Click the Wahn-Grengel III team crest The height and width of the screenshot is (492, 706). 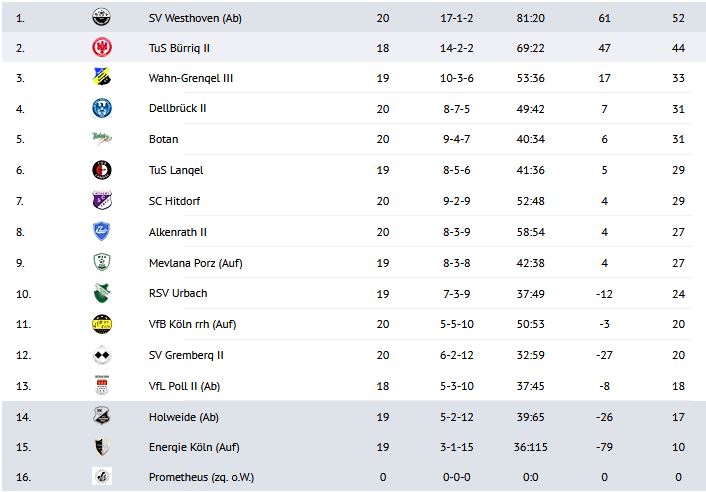[101, 78]
